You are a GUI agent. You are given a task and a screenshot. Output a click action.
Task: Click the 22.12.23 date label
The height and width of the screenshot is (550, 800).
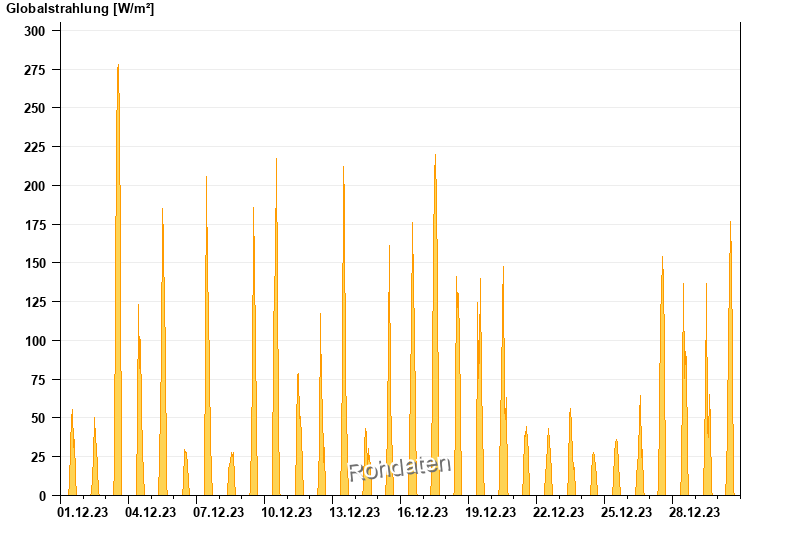tap(558, 512)
